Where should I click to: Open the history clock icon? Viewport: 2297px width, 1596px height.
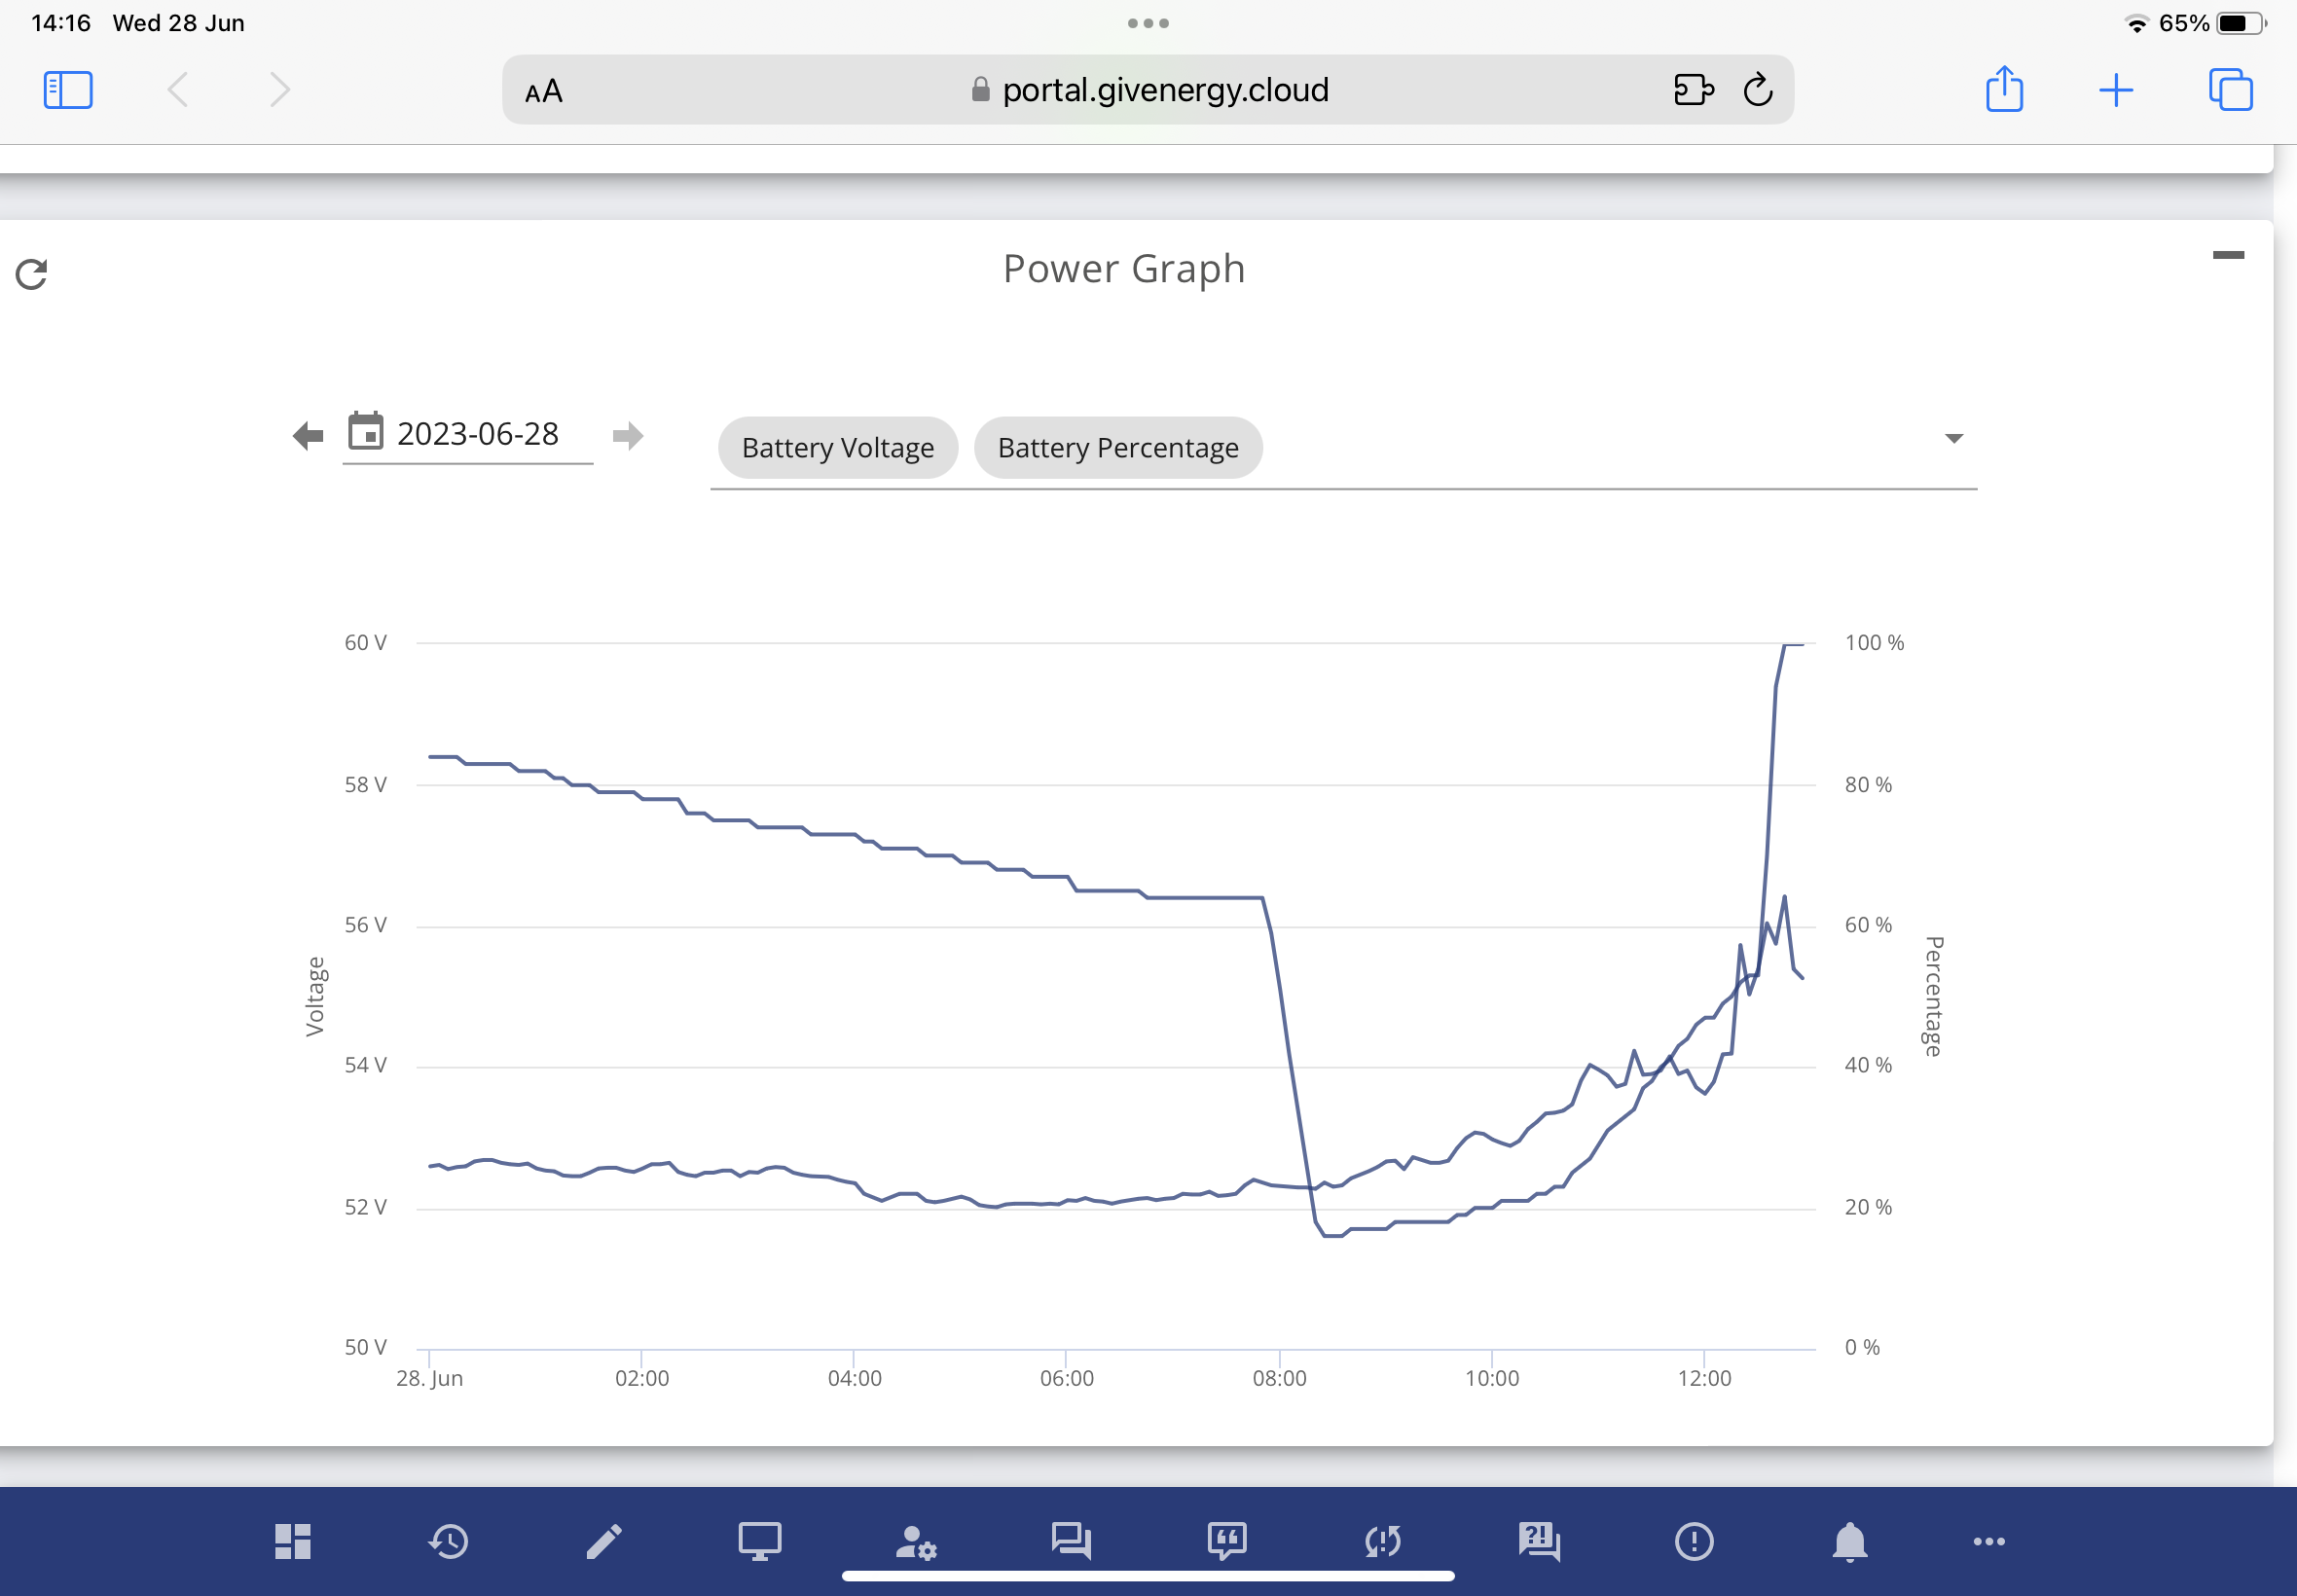click(449, 1541)
